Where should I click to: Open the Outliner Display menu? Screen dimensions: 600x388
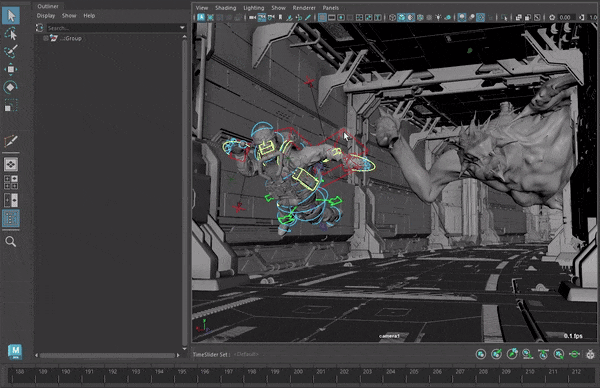click(46, 16)
